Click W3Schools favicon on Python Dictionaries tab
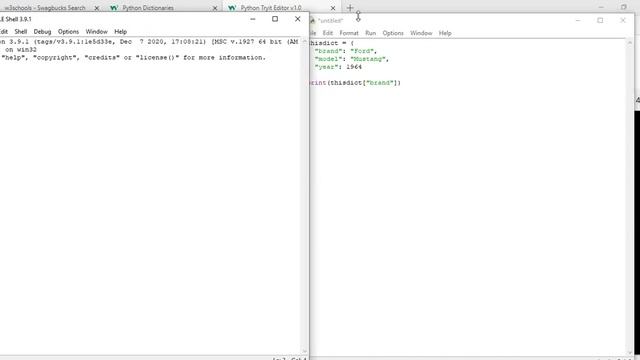The width and height of the screenshot is (640, 360). (x=114, y=8)
